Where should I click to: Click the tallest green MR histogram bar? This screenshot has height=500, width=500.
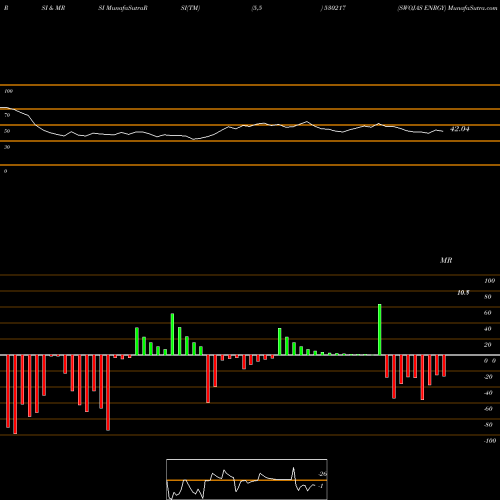[x=379, y=329]
